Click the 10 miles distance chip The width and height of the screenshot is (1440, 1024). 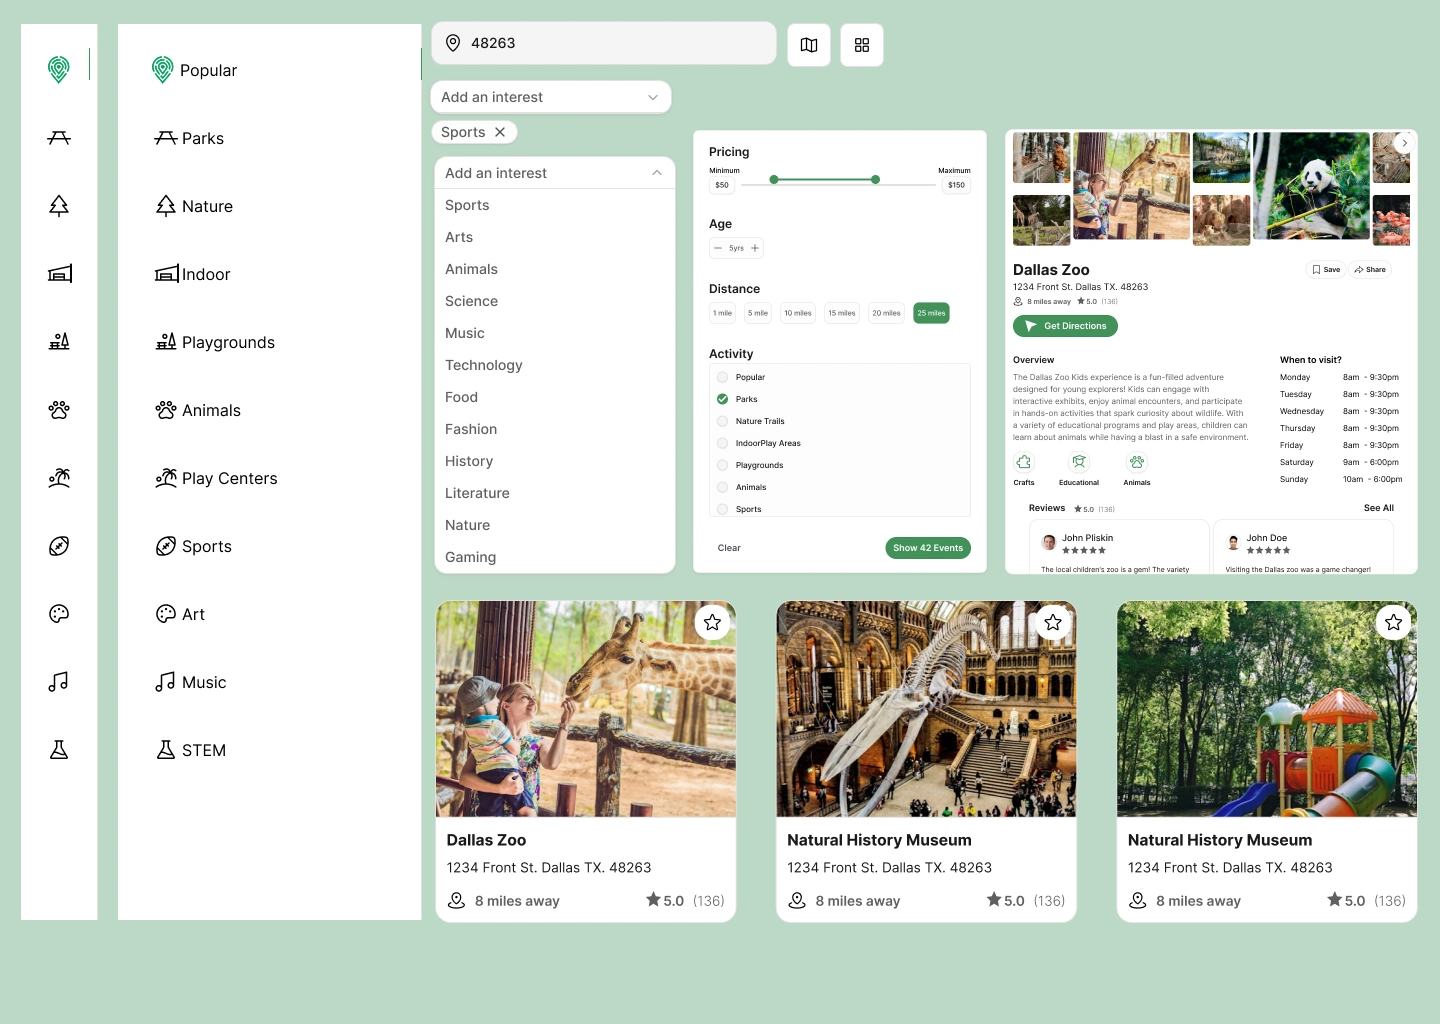tap(798, 313)
